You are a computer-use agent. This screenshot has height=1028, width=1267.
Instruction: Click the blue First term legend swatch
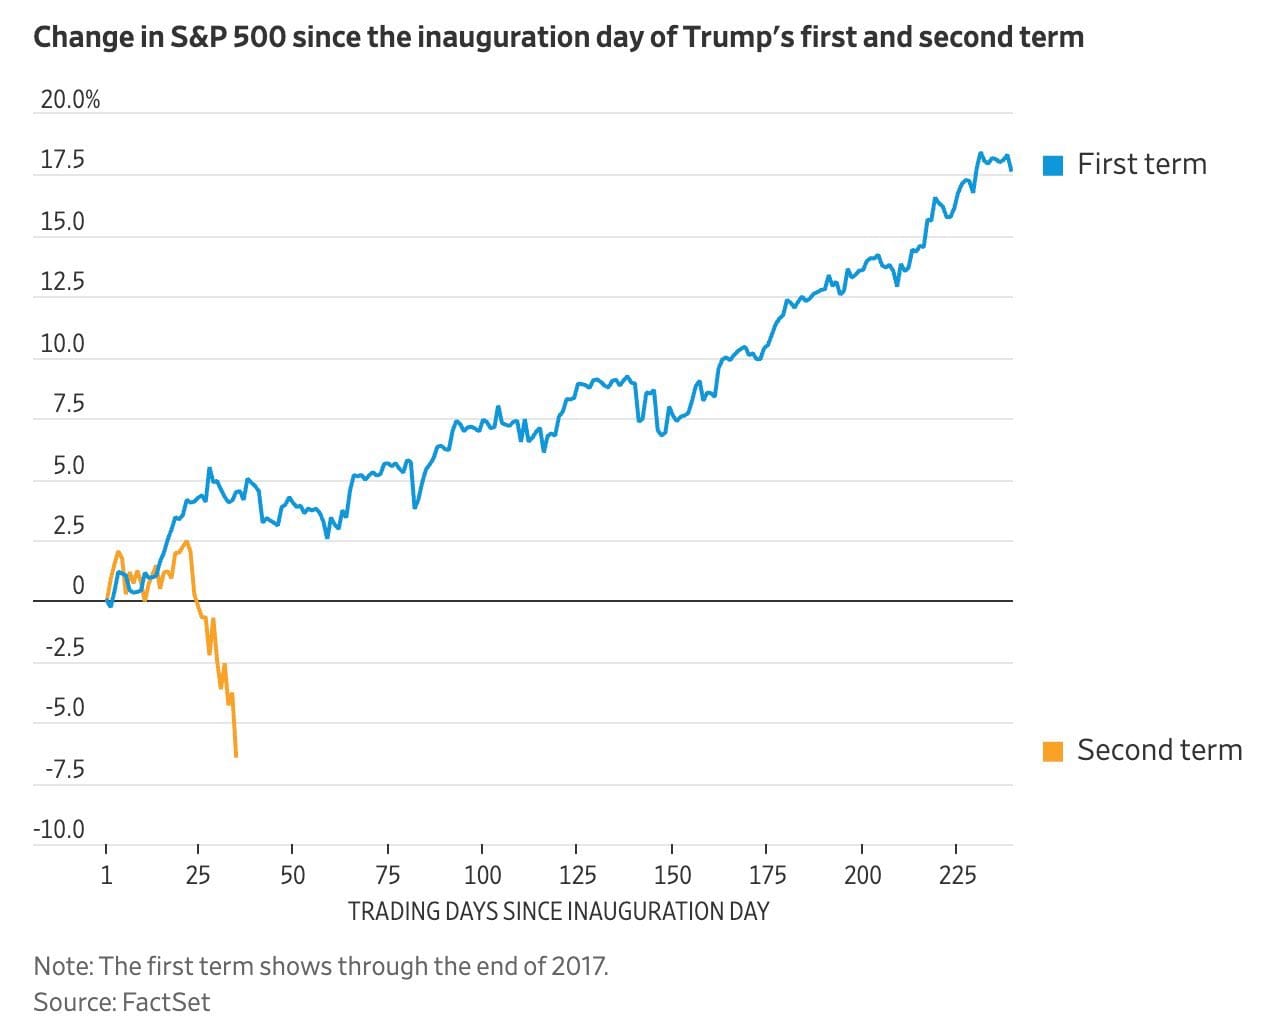[1052, 165]
